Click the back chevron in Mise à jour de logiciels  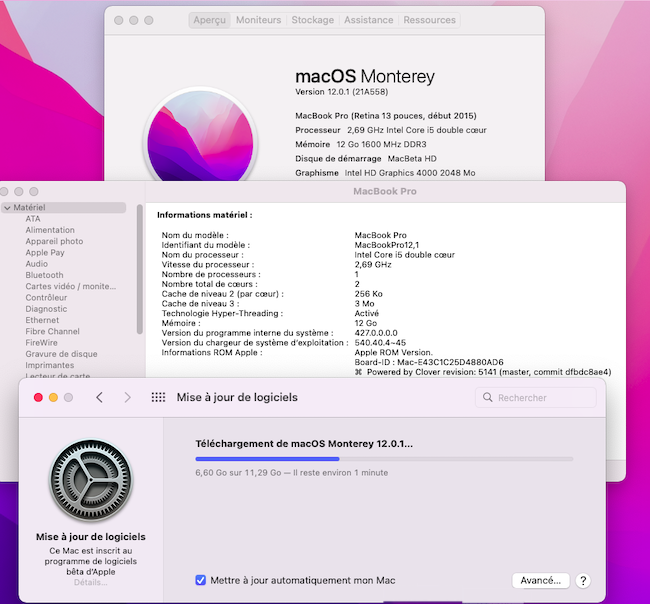tap(99, 398)
